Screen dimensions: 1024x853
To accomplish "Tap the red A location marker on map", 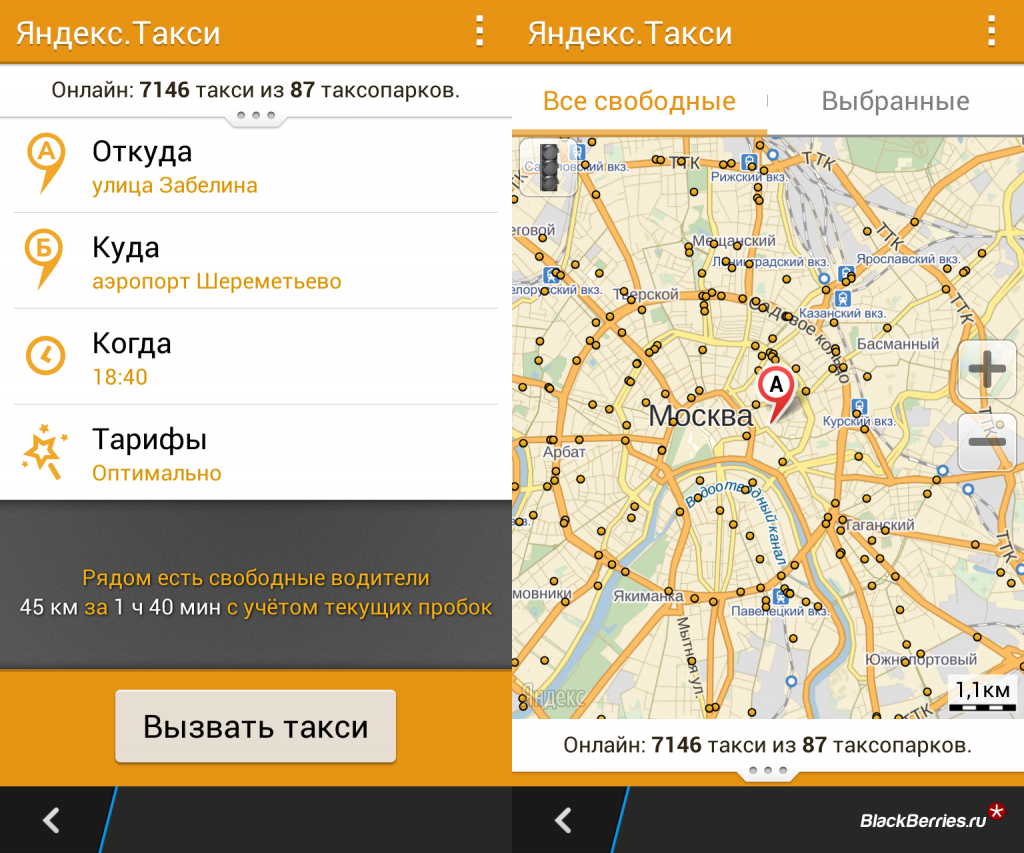I will point(776,394).
